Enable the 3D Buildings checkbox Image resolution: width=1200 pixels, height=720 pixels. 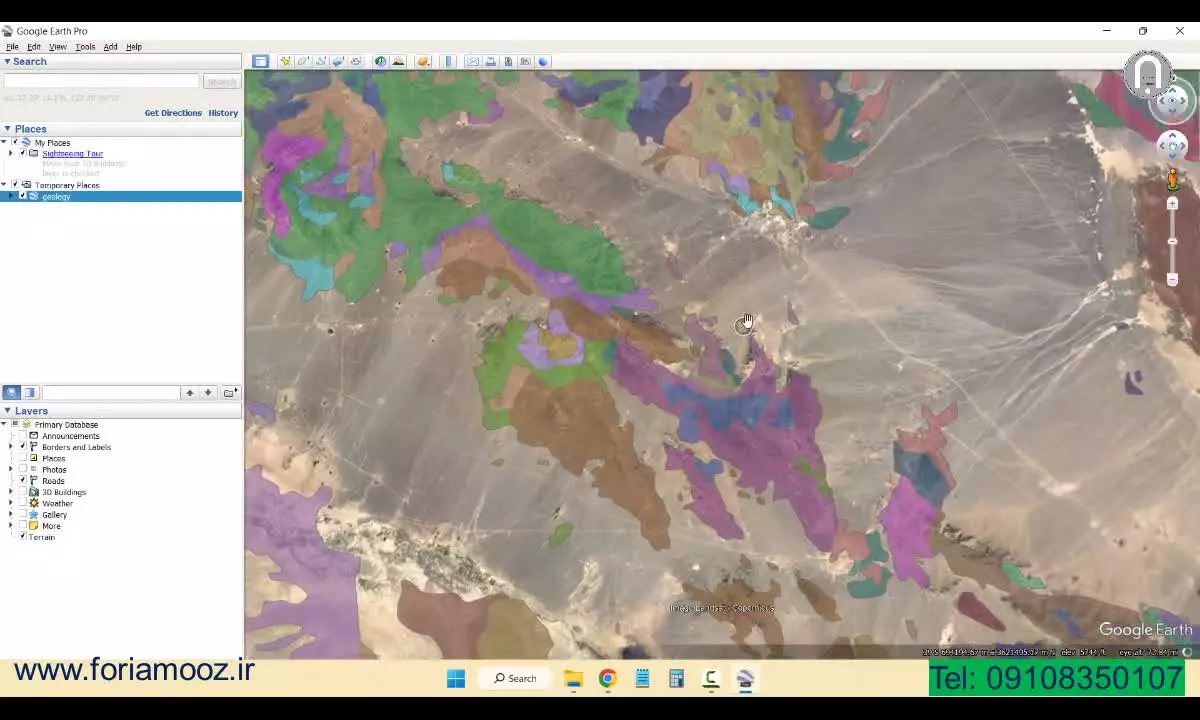[23, 492]
